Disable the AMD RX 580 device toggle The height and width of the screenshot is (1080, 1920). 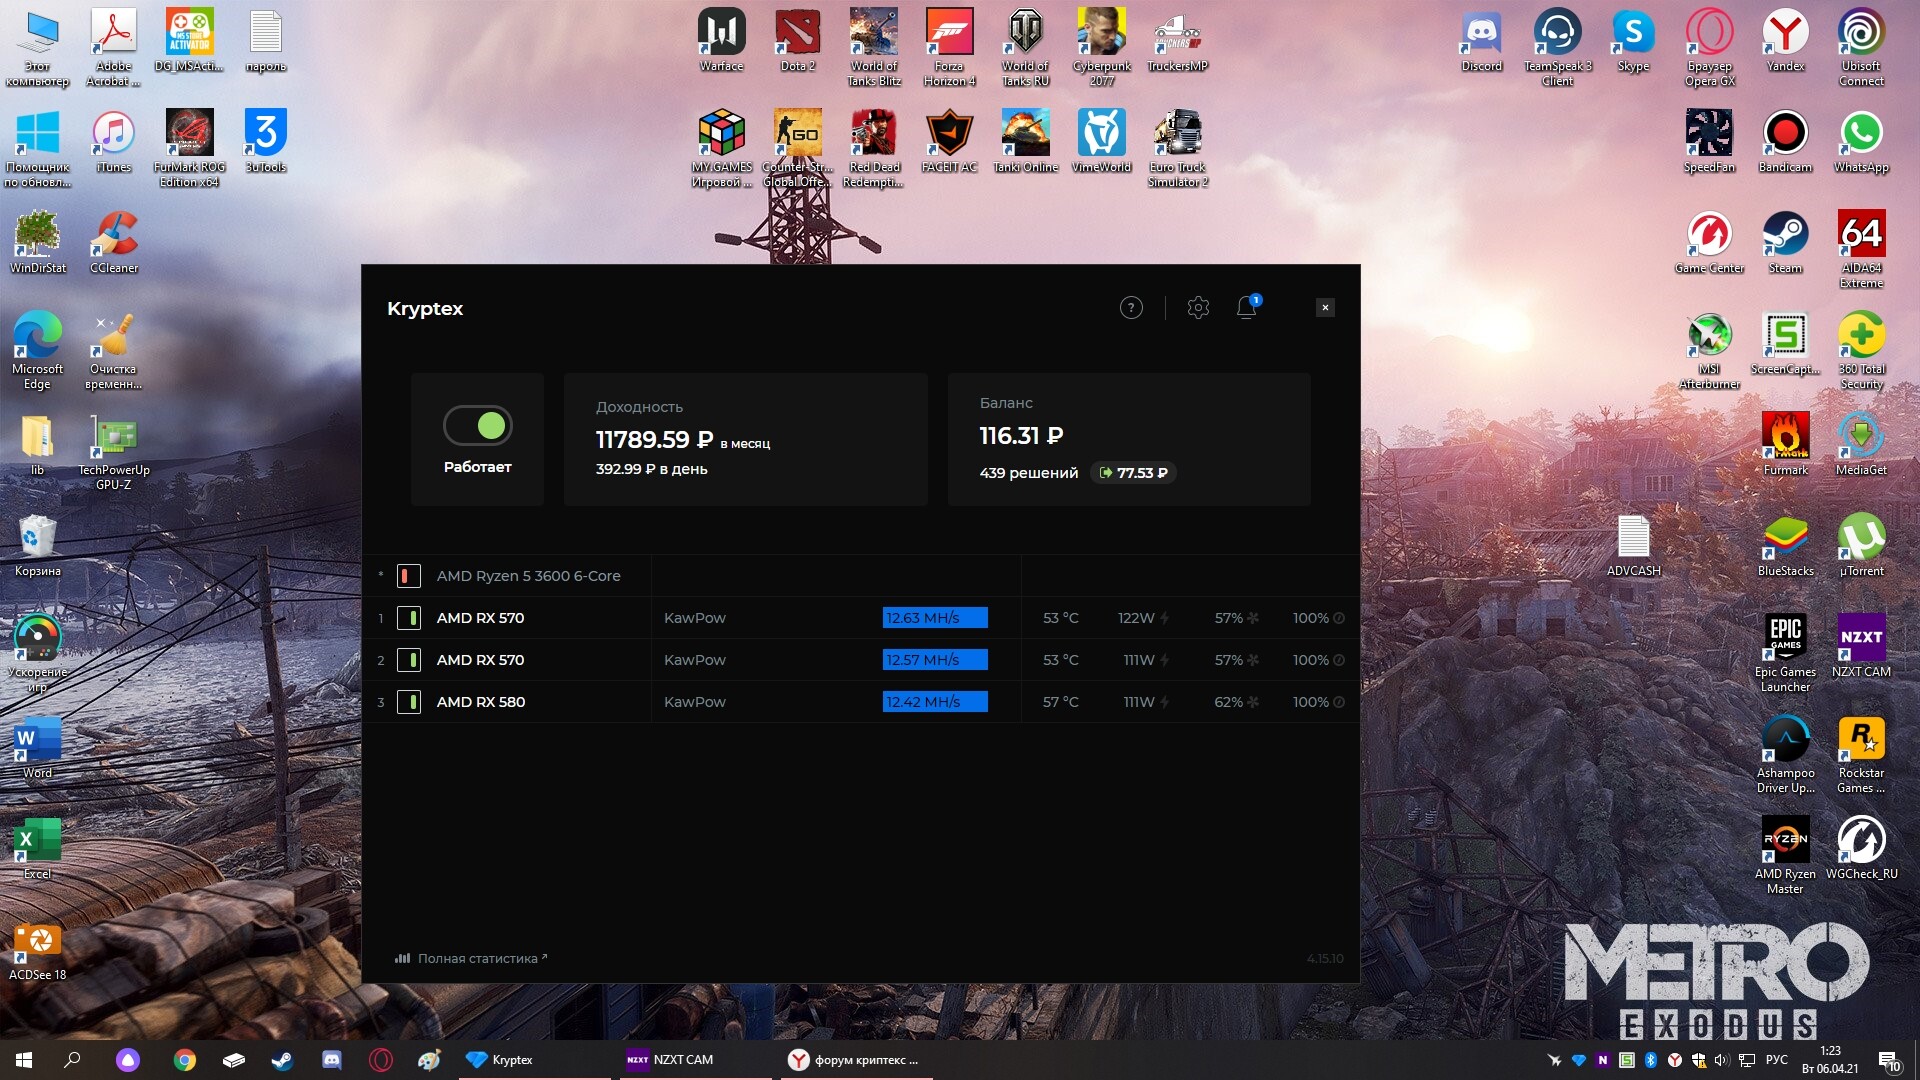408,702
